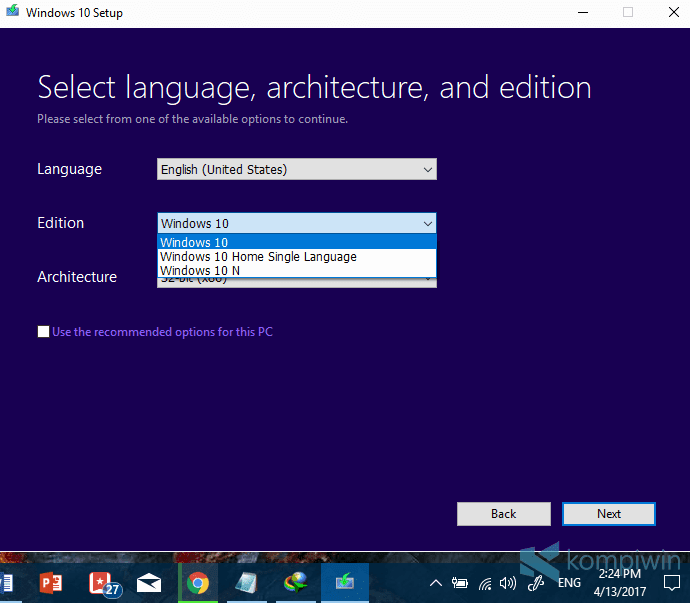Open PowerPoint from the taskbar

click(51, 583)
